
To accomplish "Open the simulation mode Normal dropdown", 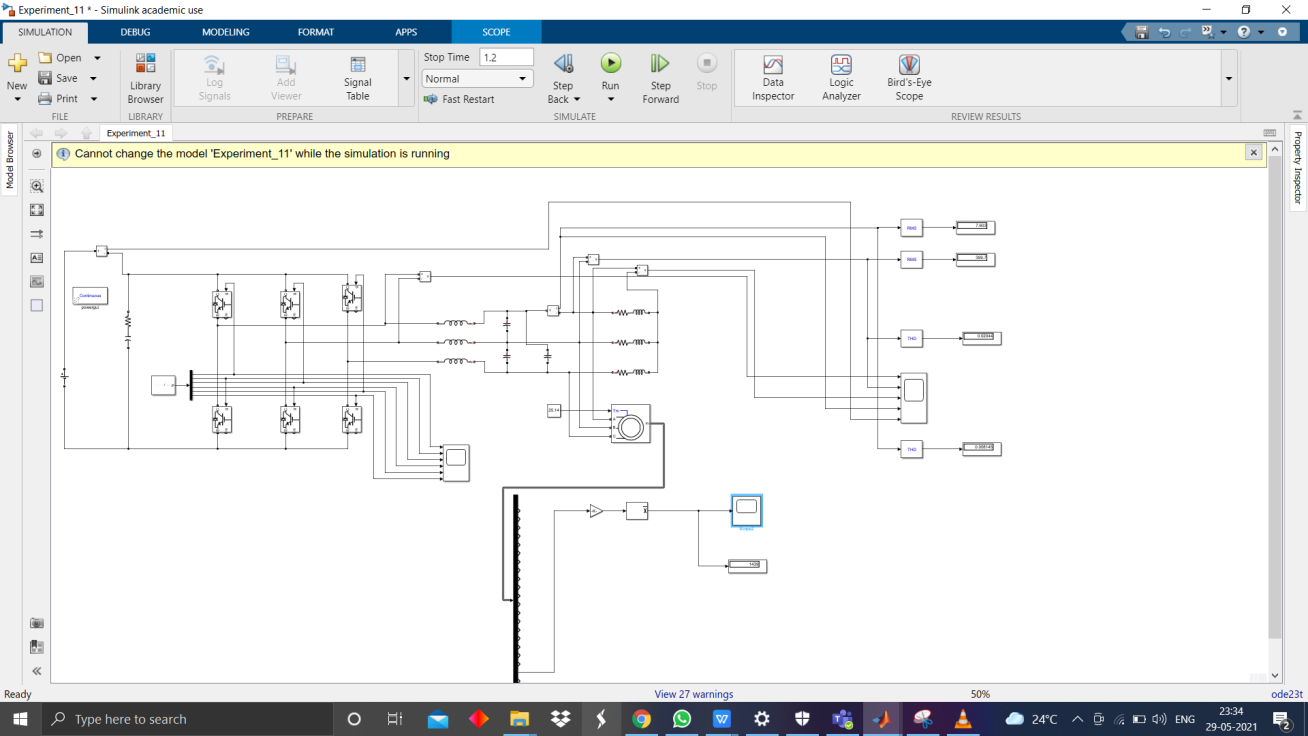I will [477, 78].
